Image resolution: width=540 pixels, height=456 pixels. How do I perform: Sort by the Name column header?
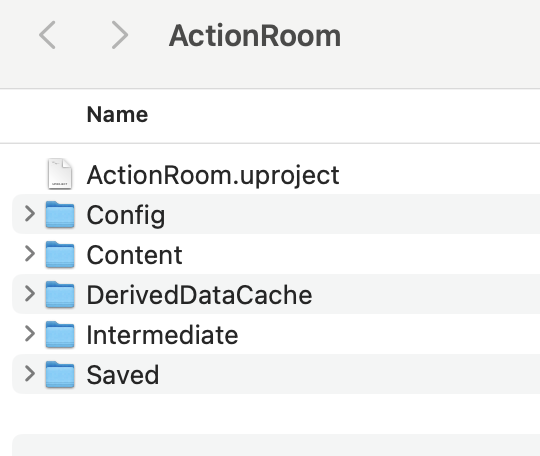117,114
